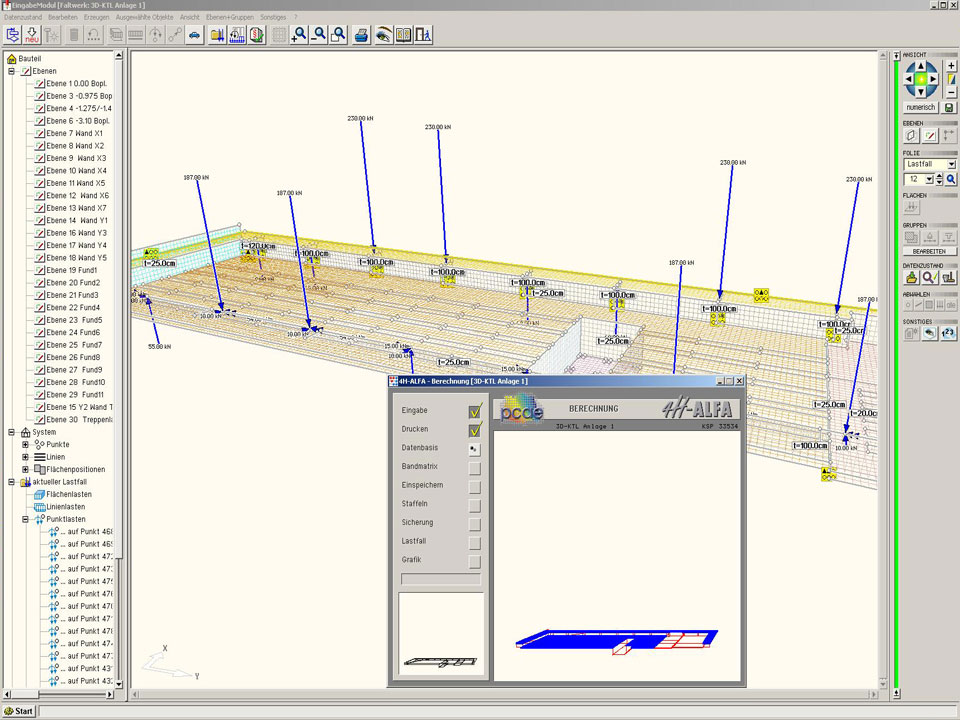Click the zoom out magnifier toolbar icon

click(x=318, y=35)
